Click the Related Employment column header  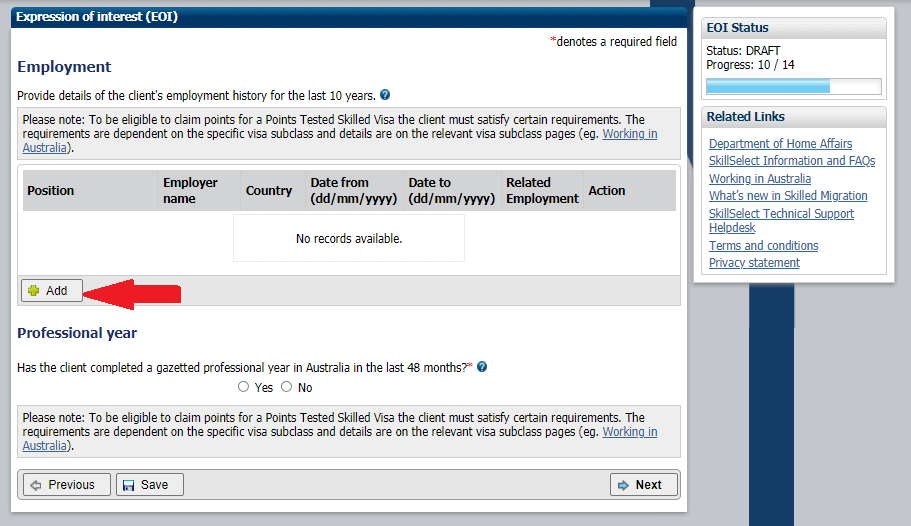tap(542, 191)
